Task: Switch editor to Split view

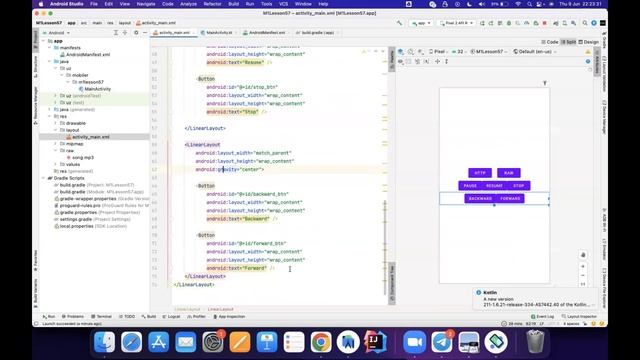Action: click(x=568, y=42)
